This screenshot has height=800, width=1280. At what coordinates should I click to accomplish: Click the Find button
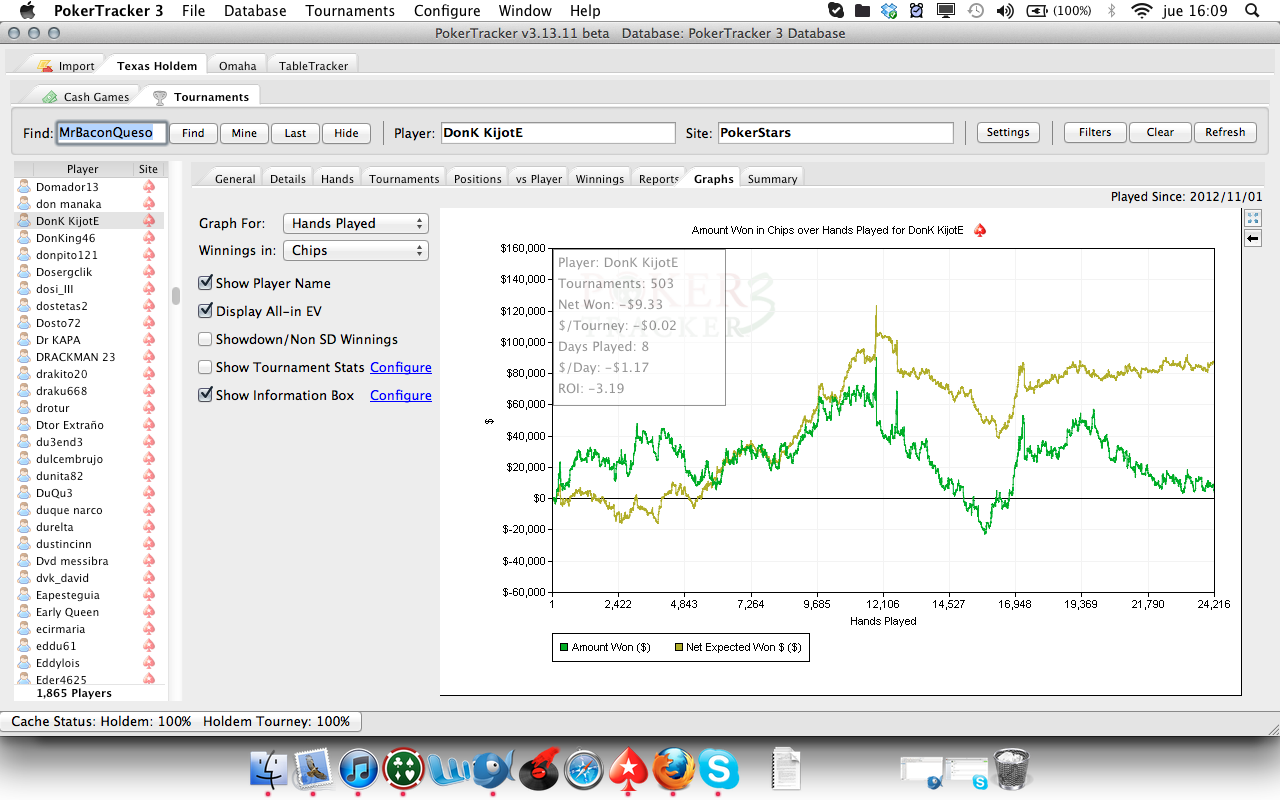click(x=193, y=133)
